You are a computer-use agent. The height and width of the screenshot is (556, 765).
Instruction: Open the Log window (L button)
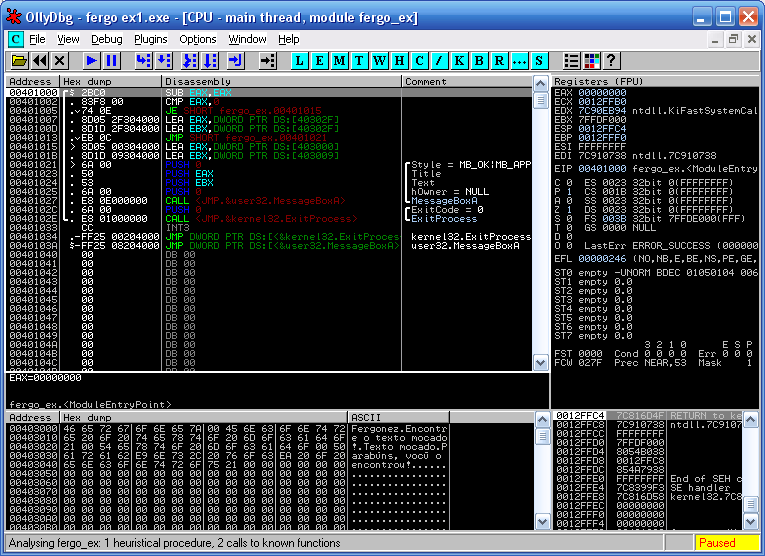point(299,61)
